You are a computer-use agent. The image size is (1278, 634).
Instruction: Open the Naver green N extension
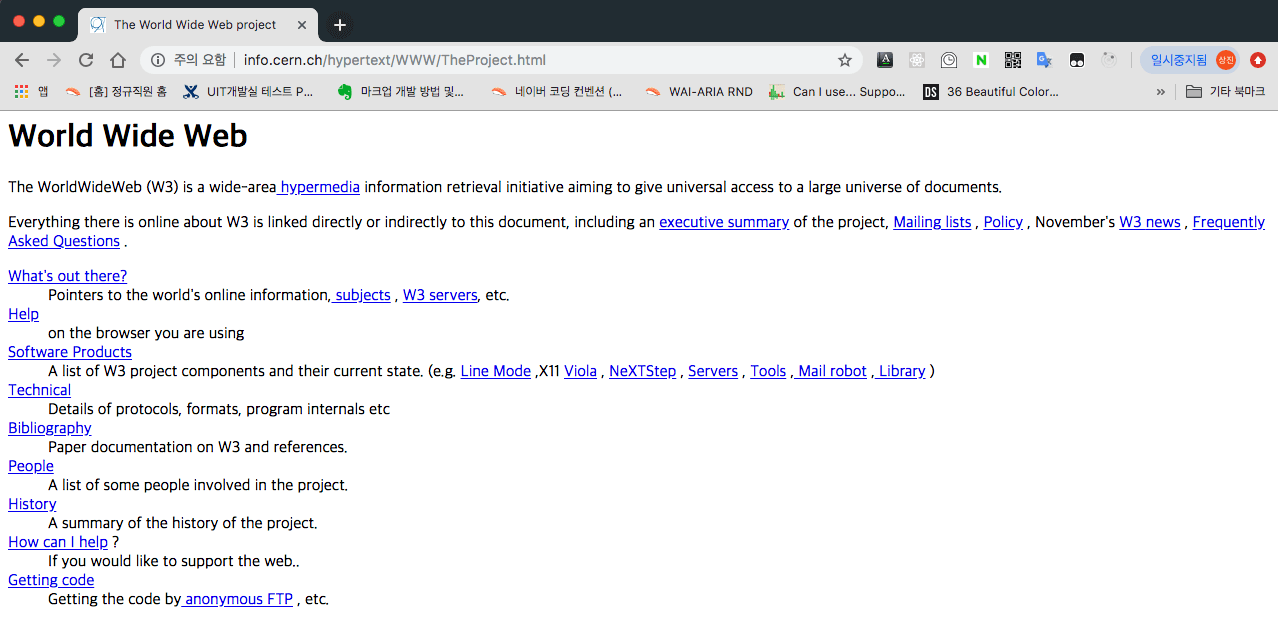[x=981, y=60]
